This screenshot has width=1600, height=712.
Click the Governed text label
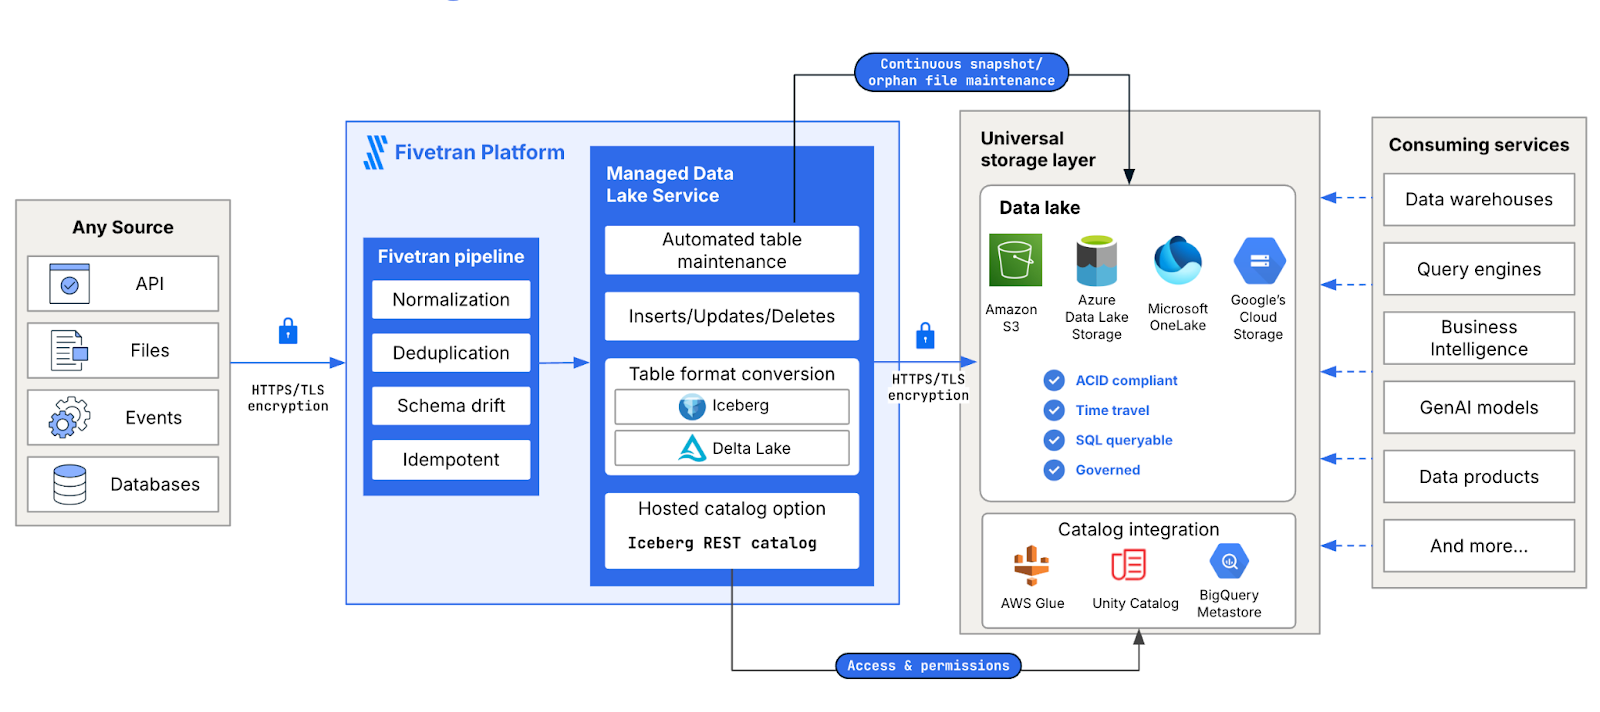[x=1108, y=470]
